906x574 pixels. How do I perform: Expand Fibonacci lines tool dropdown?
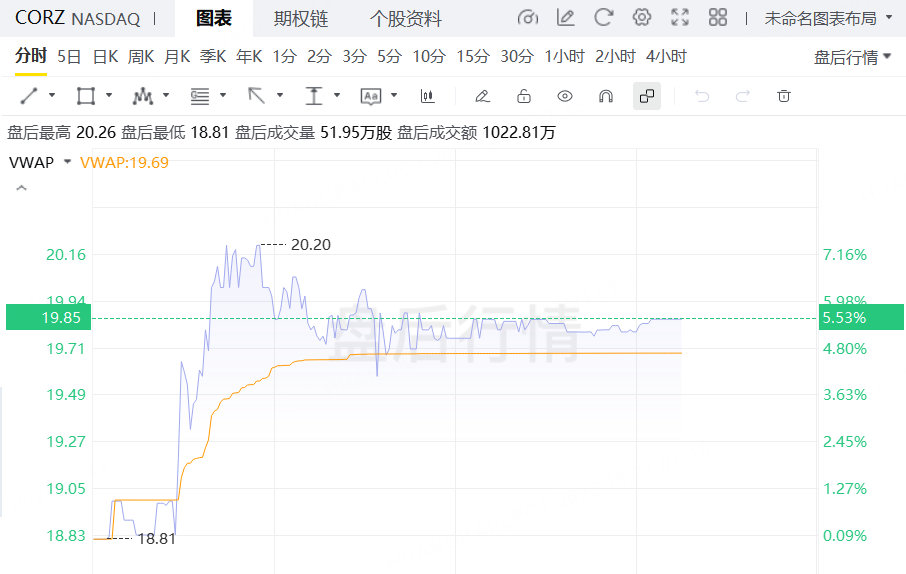click(223, 95)
